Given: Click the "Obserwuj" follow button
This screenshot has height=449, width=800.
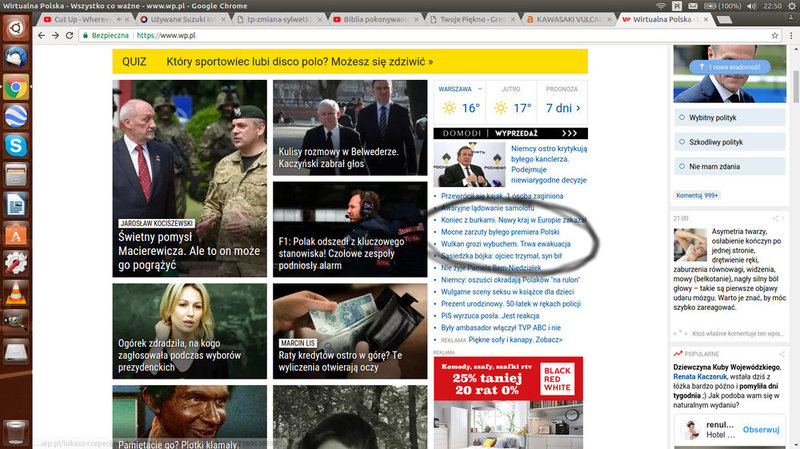Looking at the screenshot, I should (x=762, y=429).
